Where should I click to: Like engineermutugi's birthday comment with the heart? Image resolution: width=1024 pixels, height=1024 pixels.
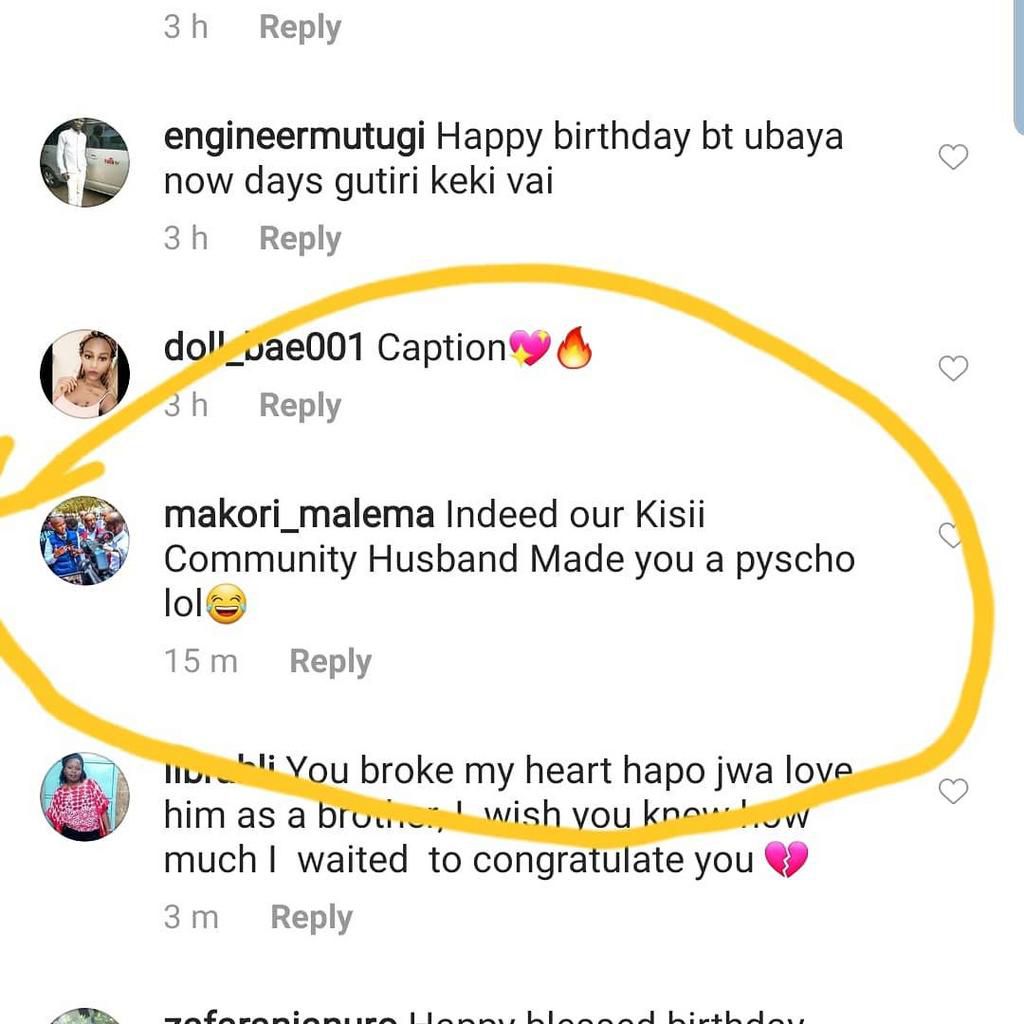tap(954, 157)
